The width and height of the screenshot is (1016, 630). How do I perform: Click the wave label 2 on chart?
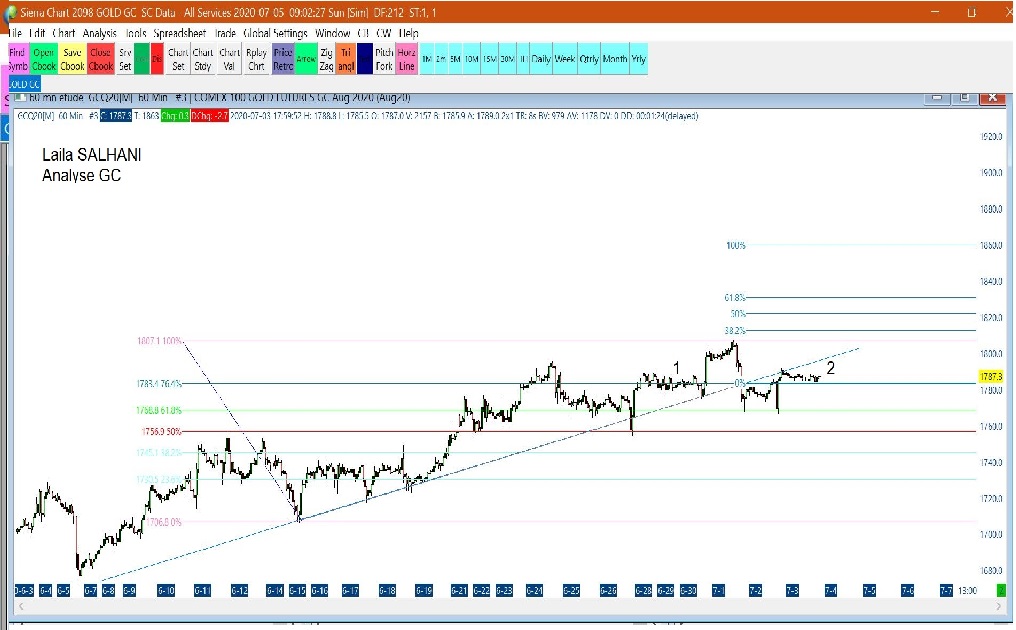[x=831, y=368]
